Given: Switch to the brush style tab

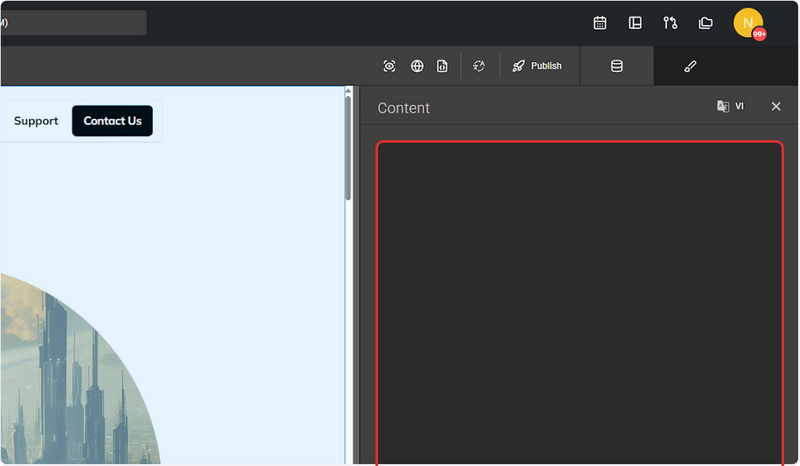Looking at the screenshot, I should pos(690,66).
